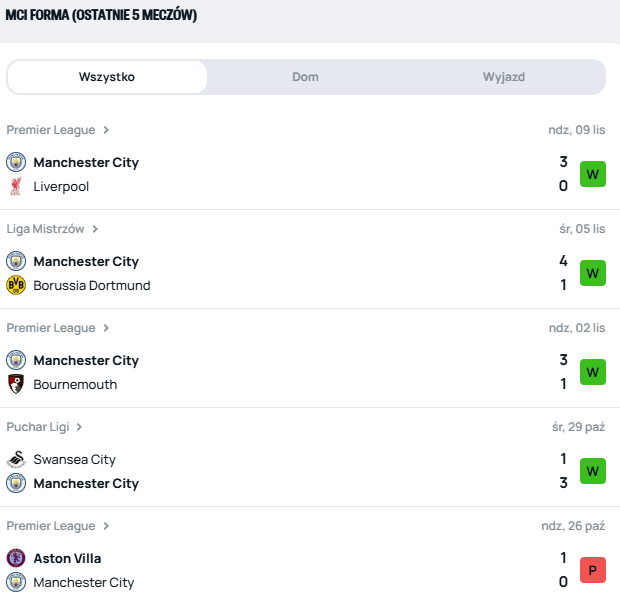
Task: Click Bournemouth club crest icon
Action: tap(16, 385)
